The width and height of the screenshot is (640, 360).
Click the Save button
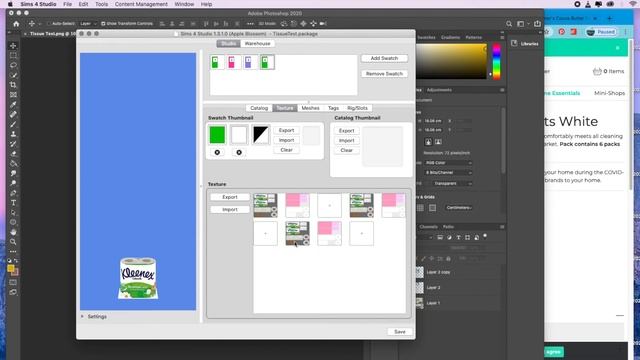click(400, 332)
